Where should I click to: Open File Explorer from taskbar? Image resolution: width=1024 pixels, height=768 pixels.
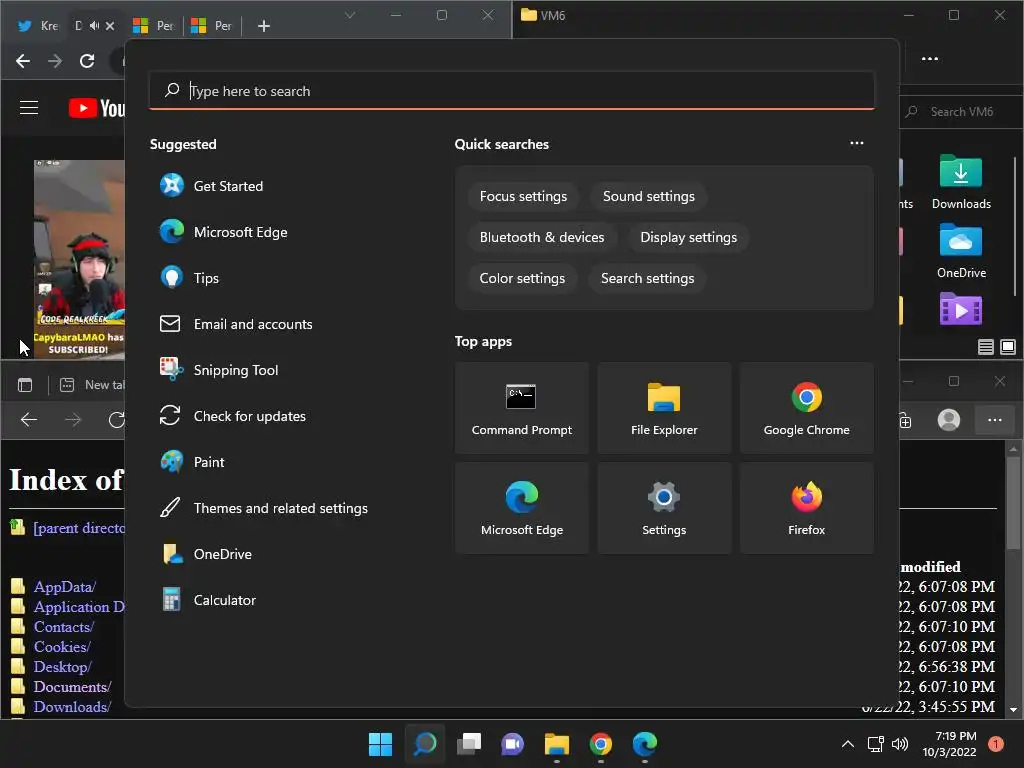556,744
